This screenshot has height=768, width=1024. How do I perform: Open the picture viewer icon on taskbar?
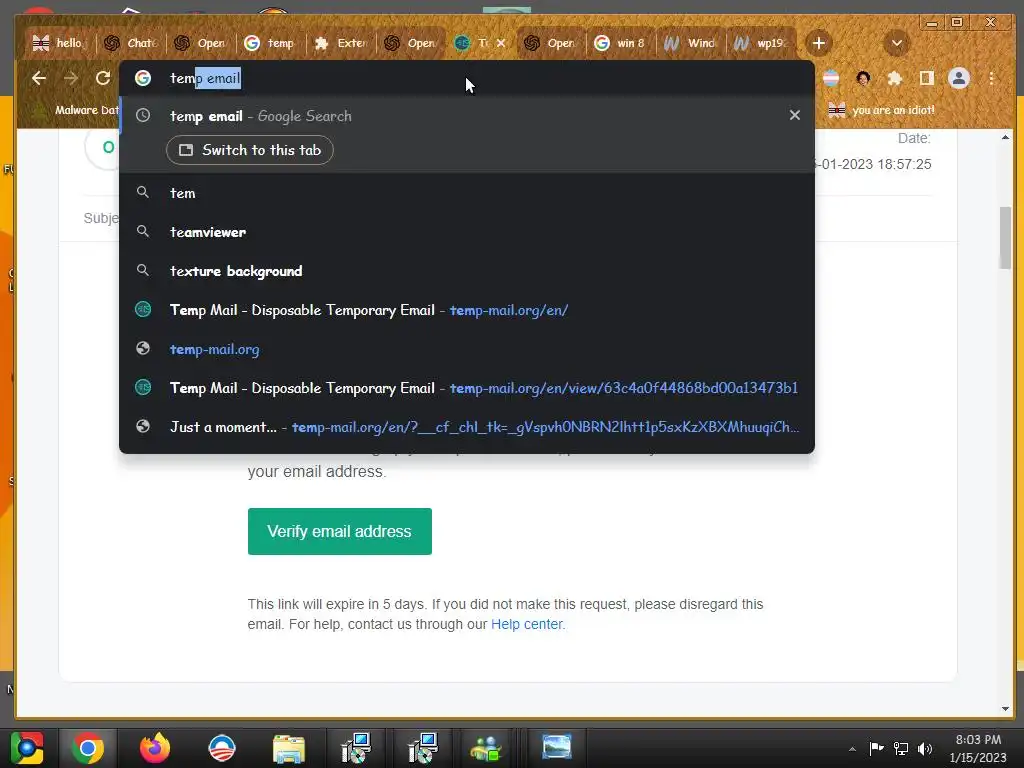point(556,748)
